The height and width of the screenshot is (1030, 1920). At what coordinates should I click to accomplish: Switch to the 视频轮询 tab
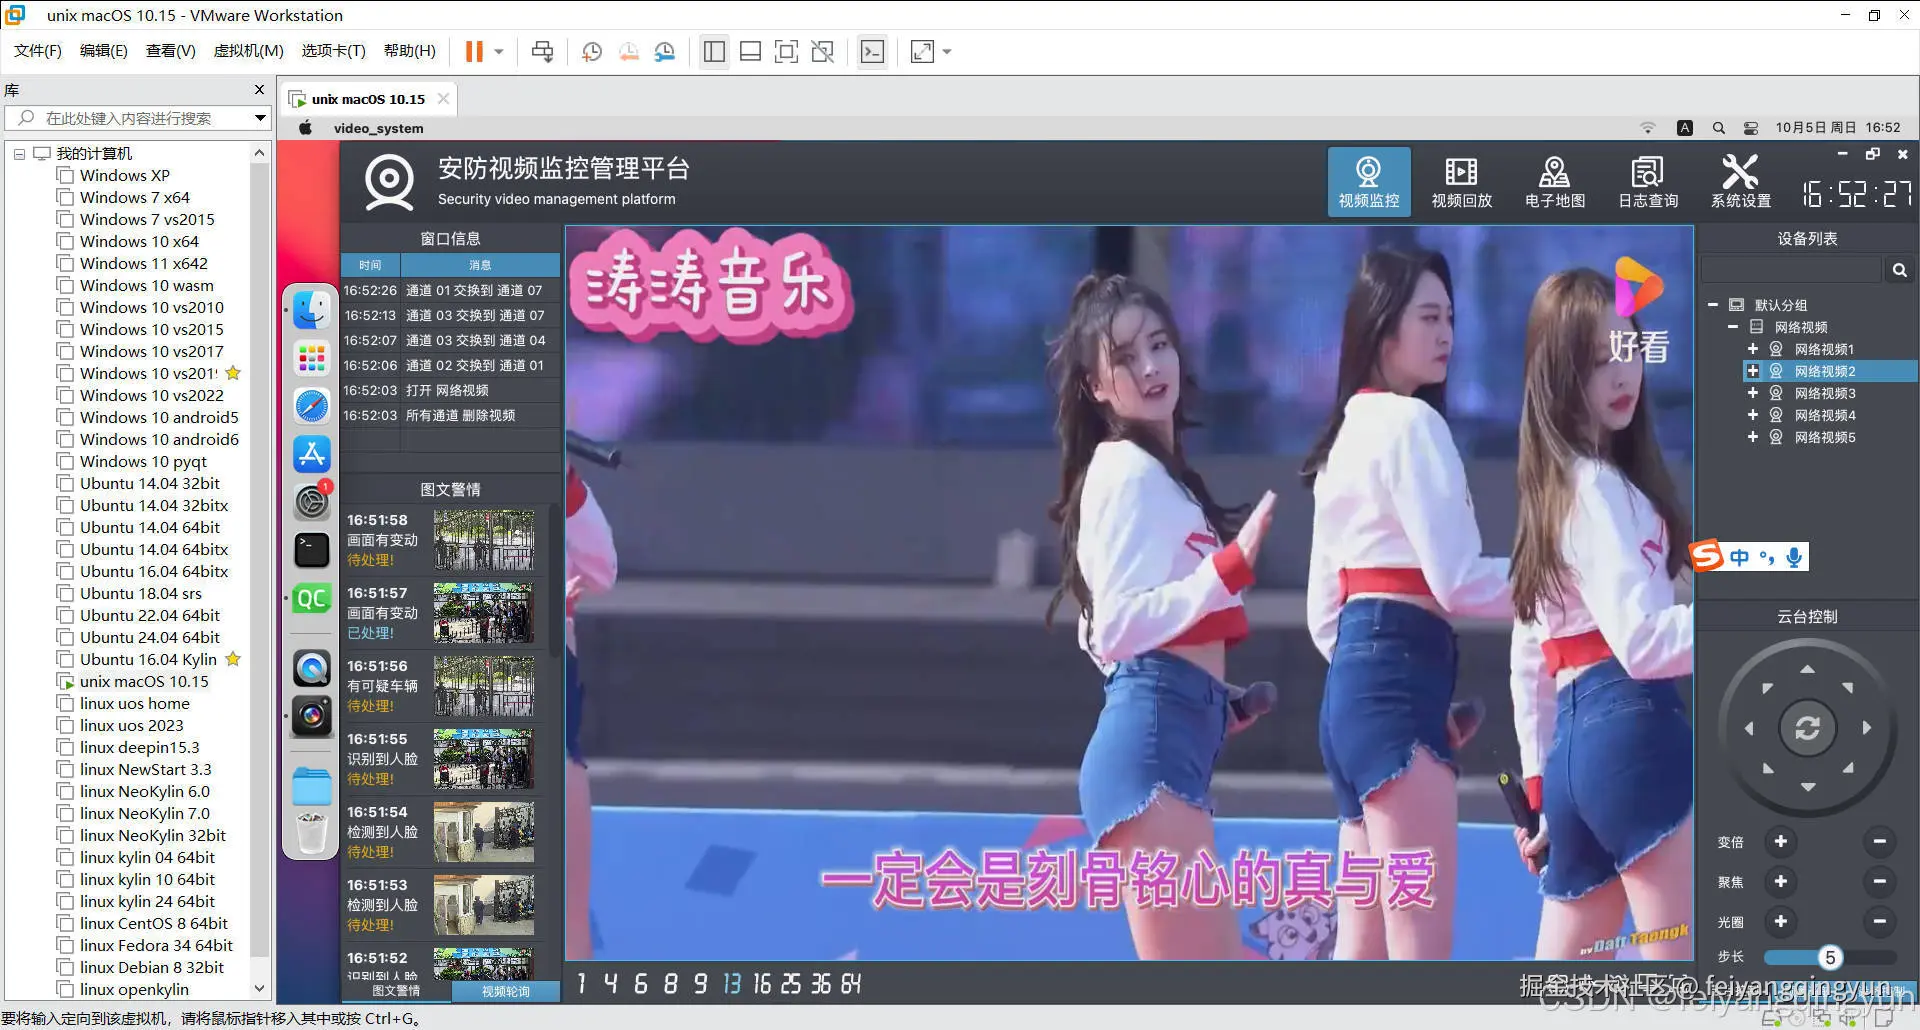coord(506,991)
